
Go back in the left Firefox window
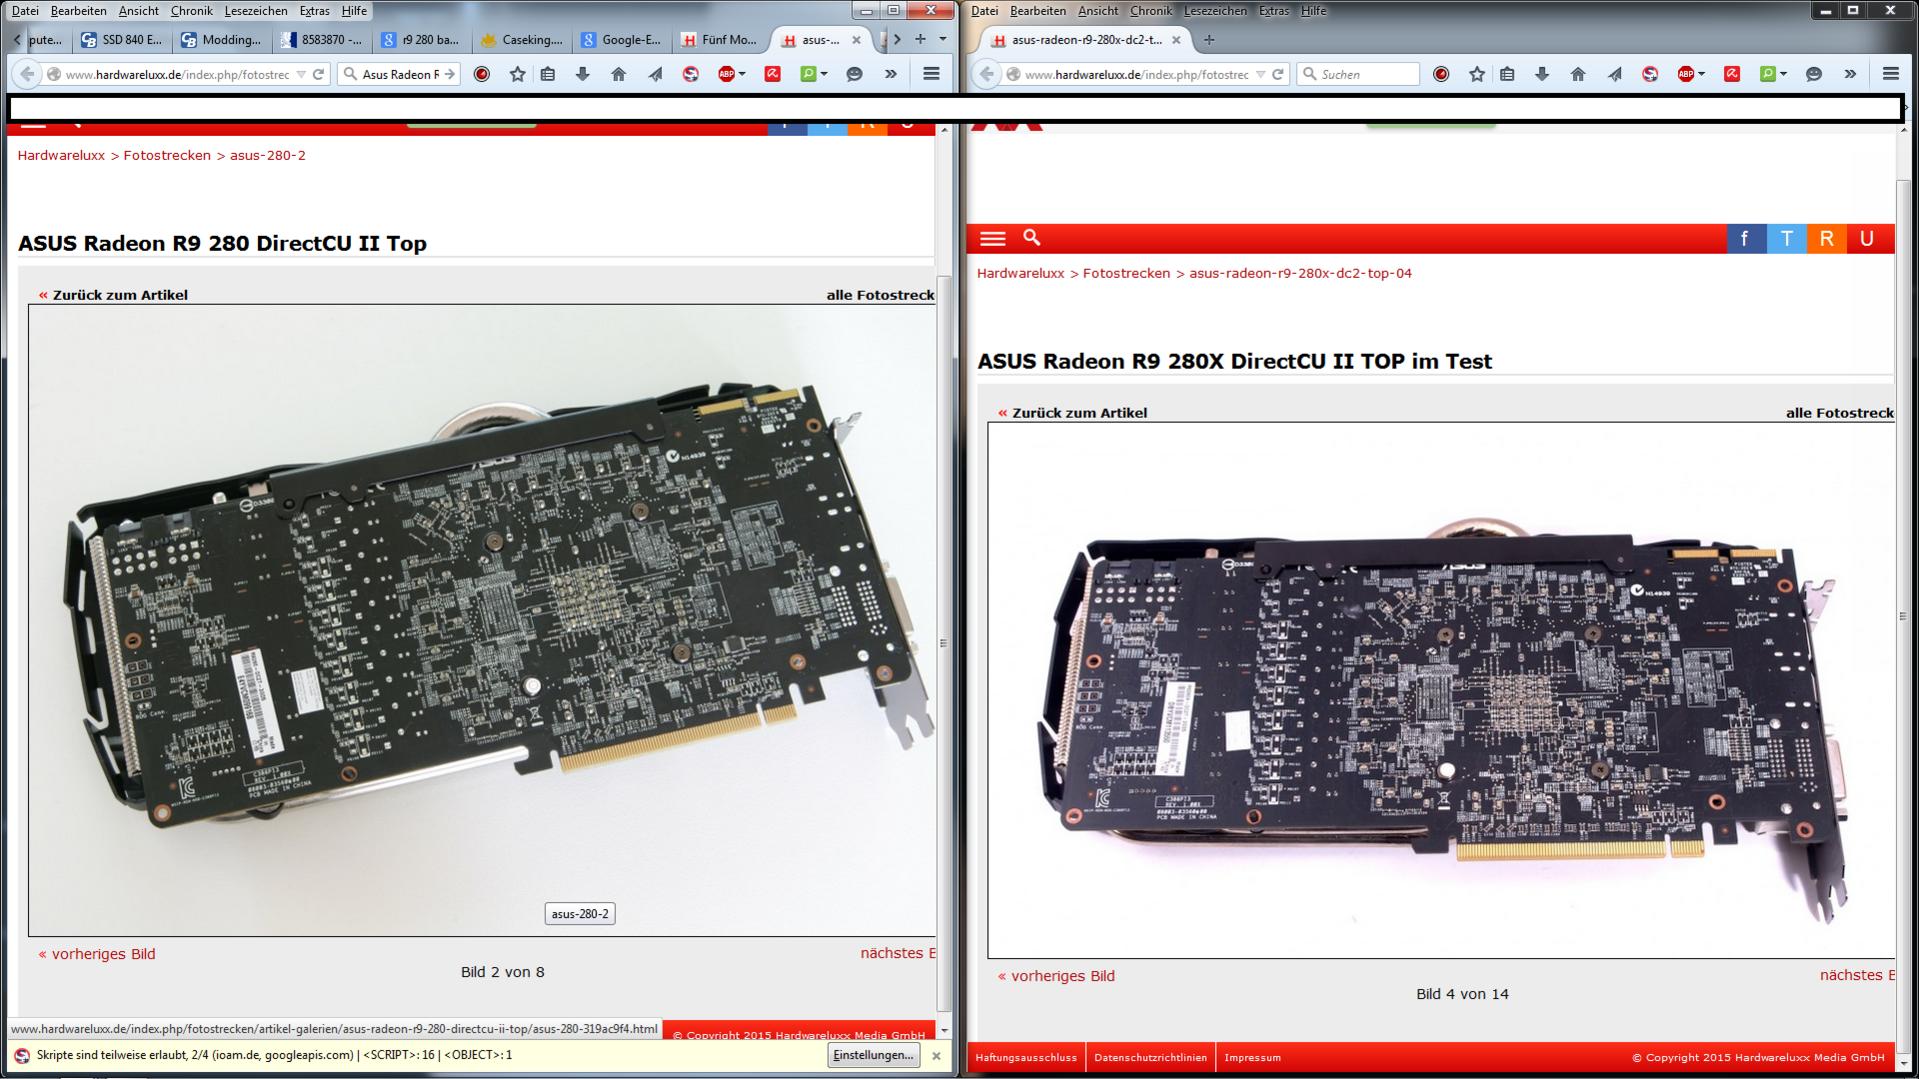[x=27, y=74]
